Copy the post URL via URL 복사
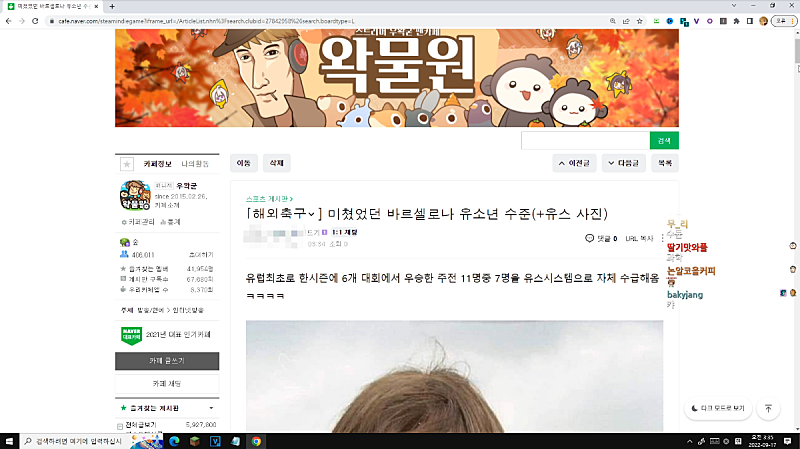 (x=639, y=238)
